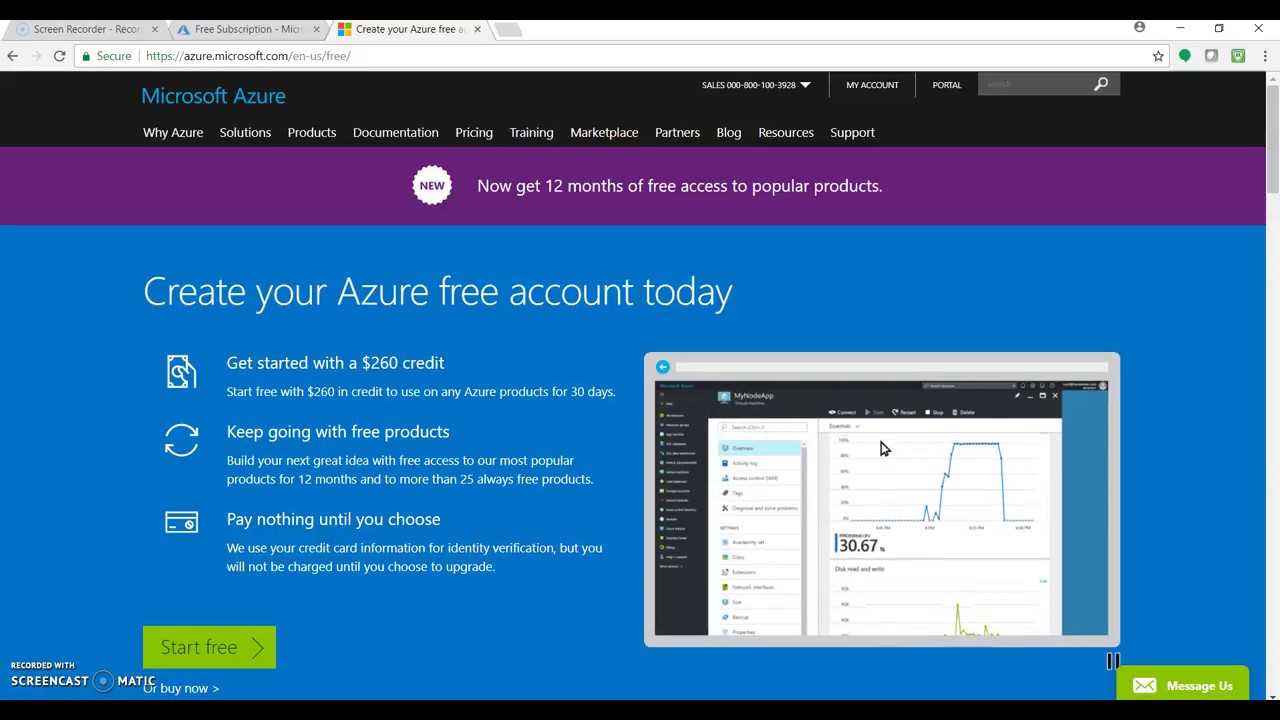Expand the Sales phone number dropdown

tap(805, 85)
